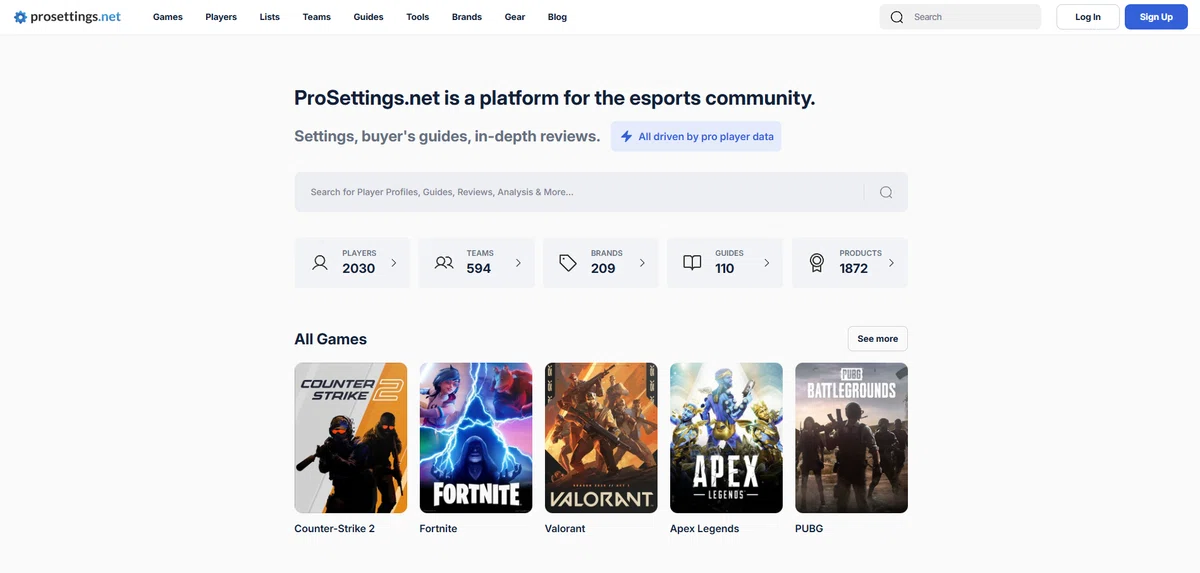Open the Teams nav item in the header
This screenshot has height=573, width=1200.
click(317, 17)
